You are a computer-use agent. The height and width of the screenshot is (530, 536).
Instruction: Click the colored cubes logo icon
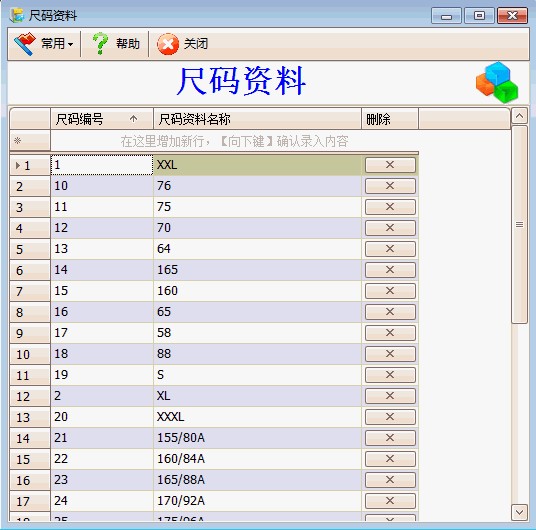point(497,82)
